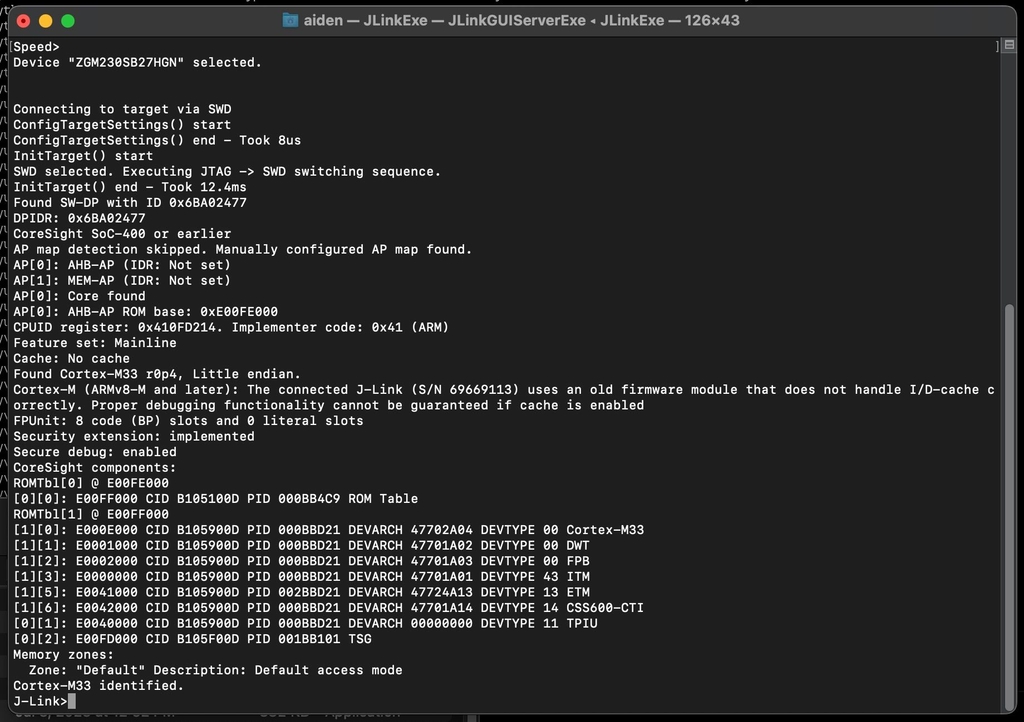Screen dimensions: 1024x722
Task: Click the '[0][2]' TSG component row
Action: pos(192,640)
